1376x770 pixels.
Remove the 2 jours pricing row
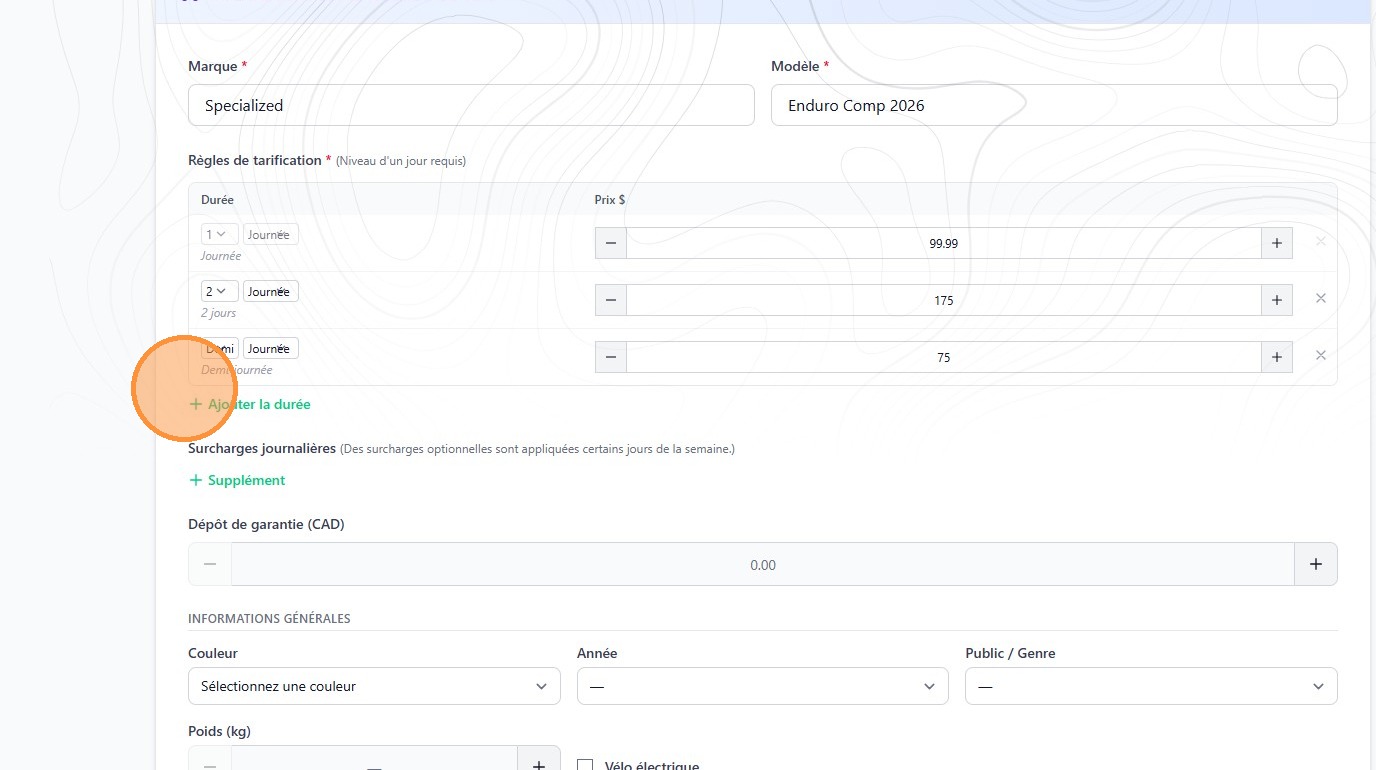point(1320,298)
